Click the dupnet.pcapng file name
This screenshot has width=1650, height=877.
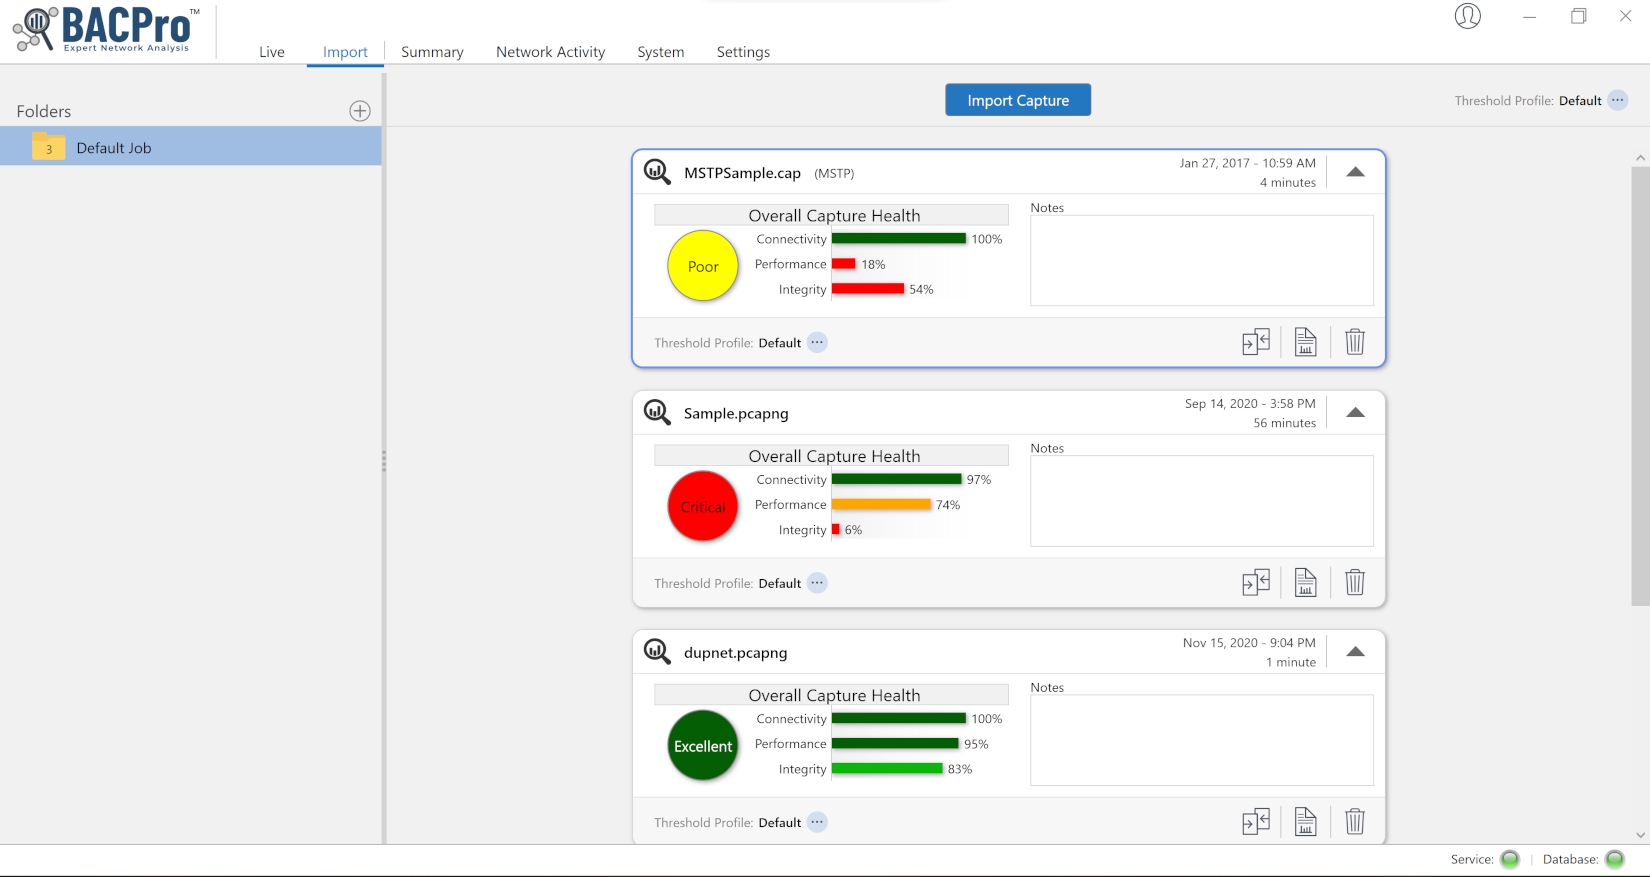[x=735, y=652]
